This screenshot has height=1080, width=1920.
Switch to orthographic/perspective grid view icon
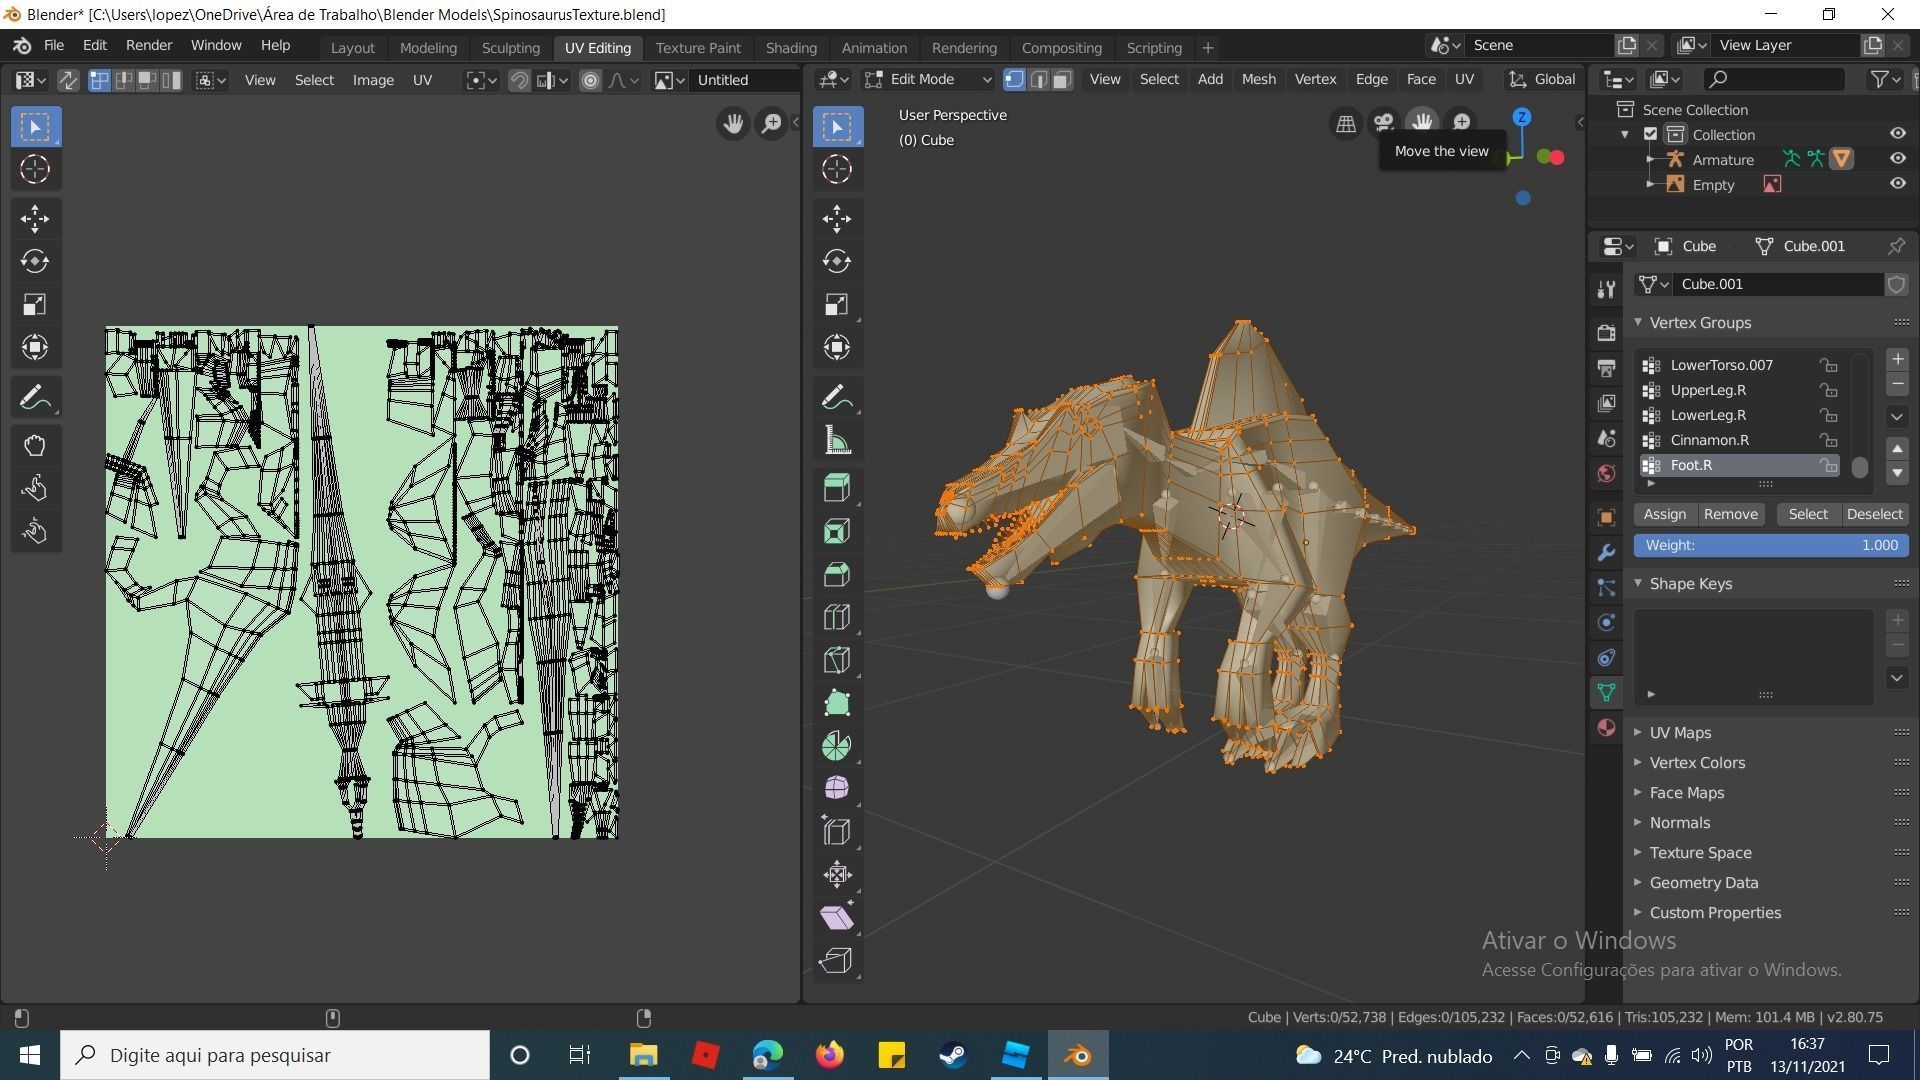[x=1346, y=123]
